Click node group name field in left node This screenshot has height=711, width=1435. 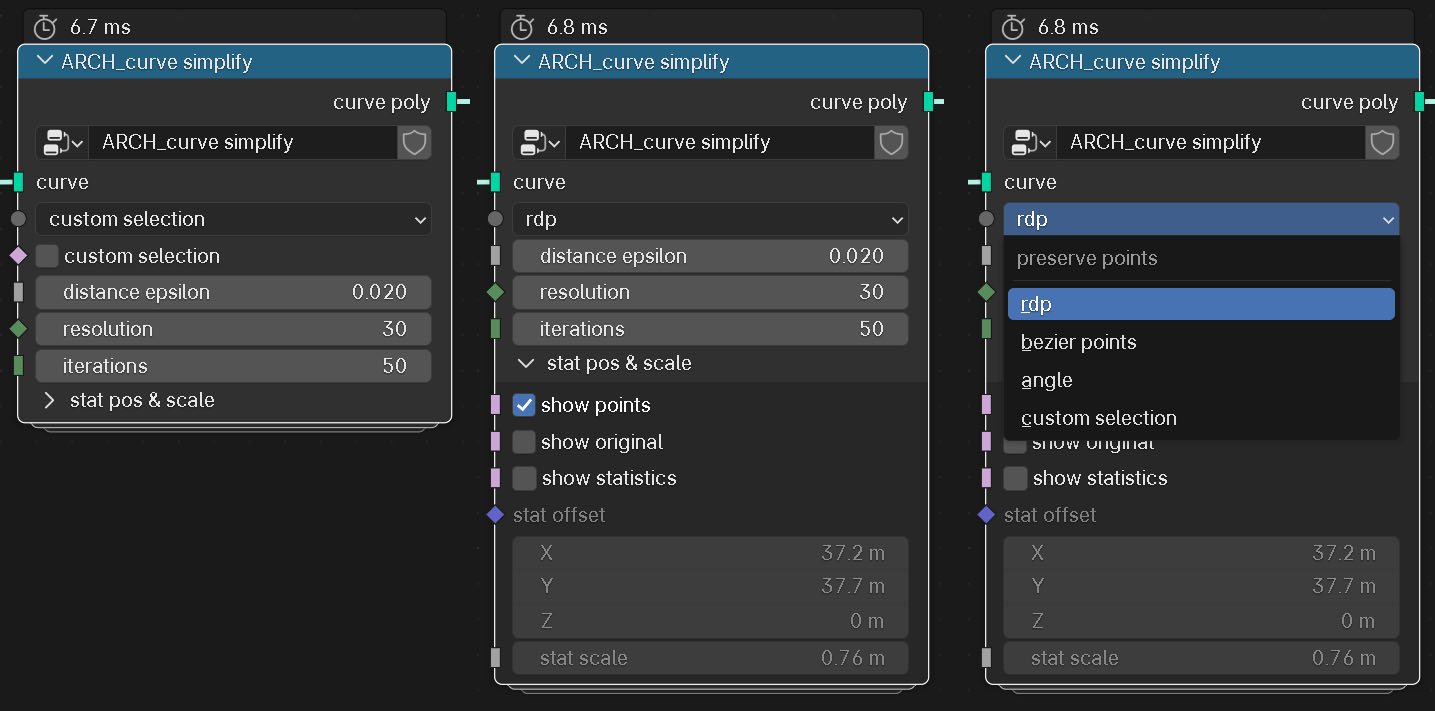pyautogui.click(x=242, y=142)
